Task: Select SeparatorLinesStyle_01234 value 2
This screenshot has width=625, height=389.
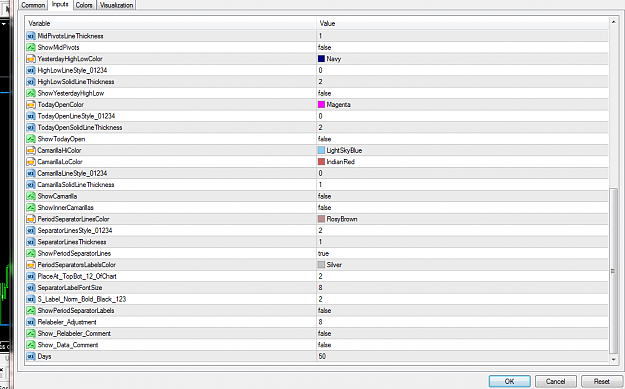Action: 320,231
